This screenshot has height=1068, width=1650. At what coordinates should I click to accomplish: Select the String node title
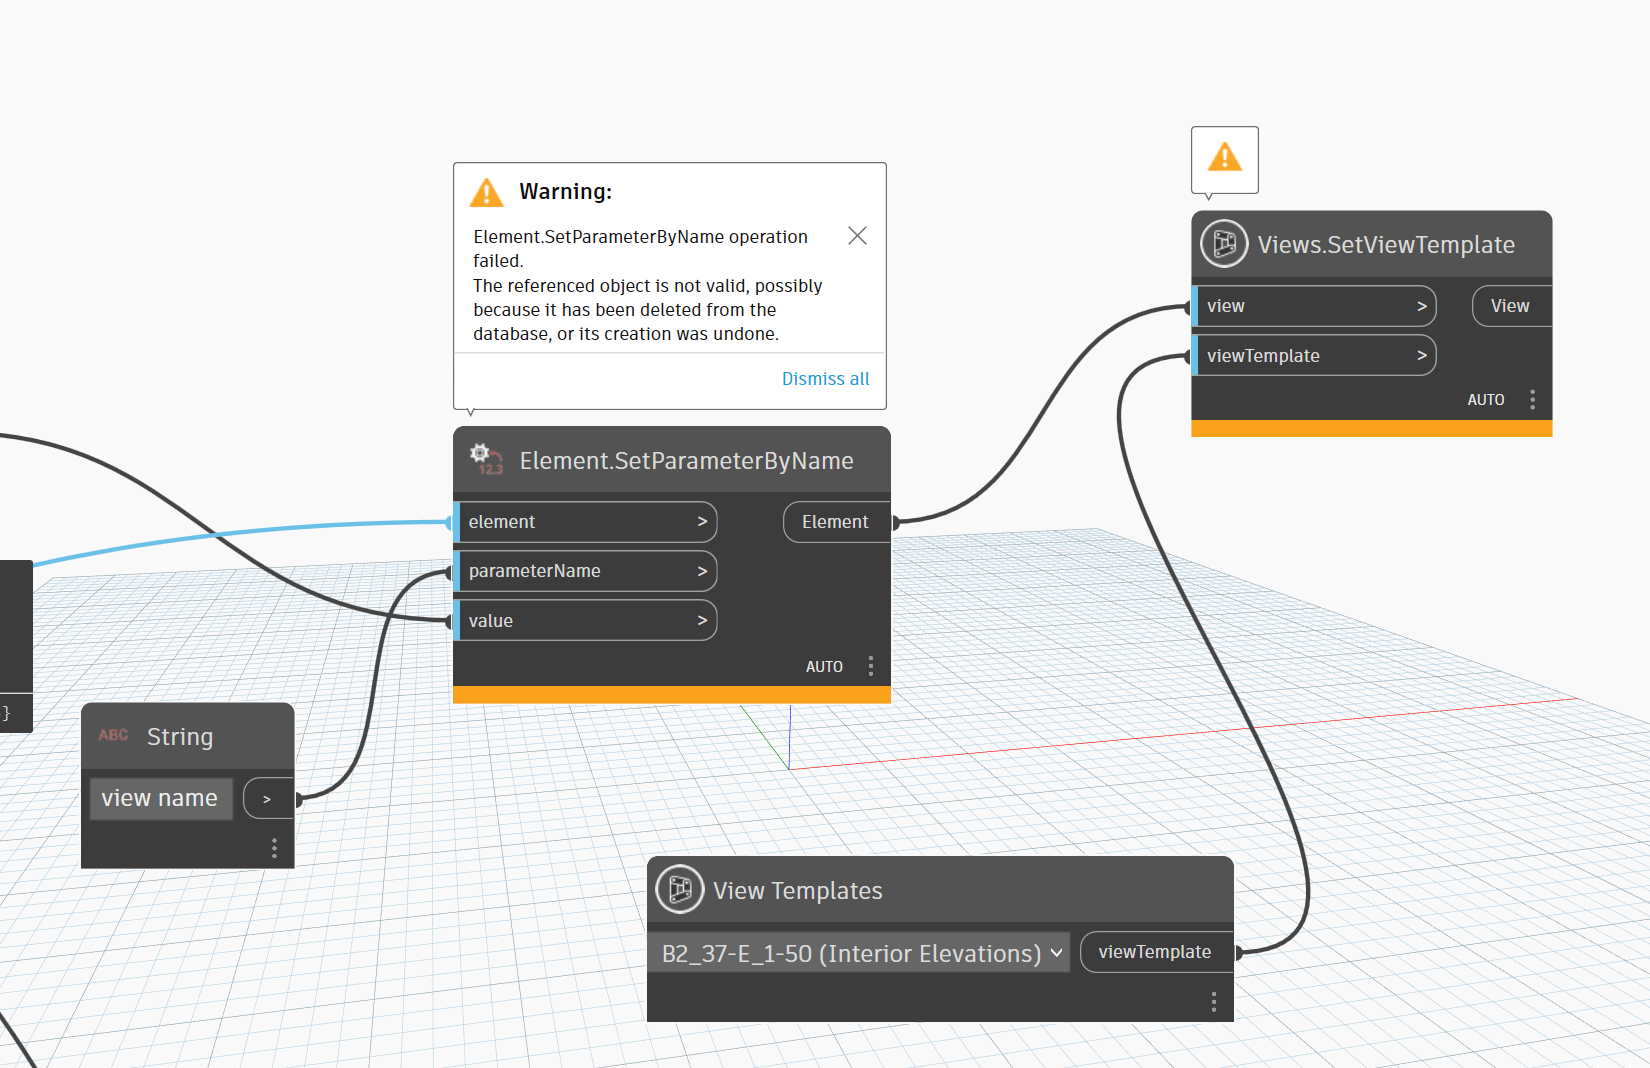(180, 737)
